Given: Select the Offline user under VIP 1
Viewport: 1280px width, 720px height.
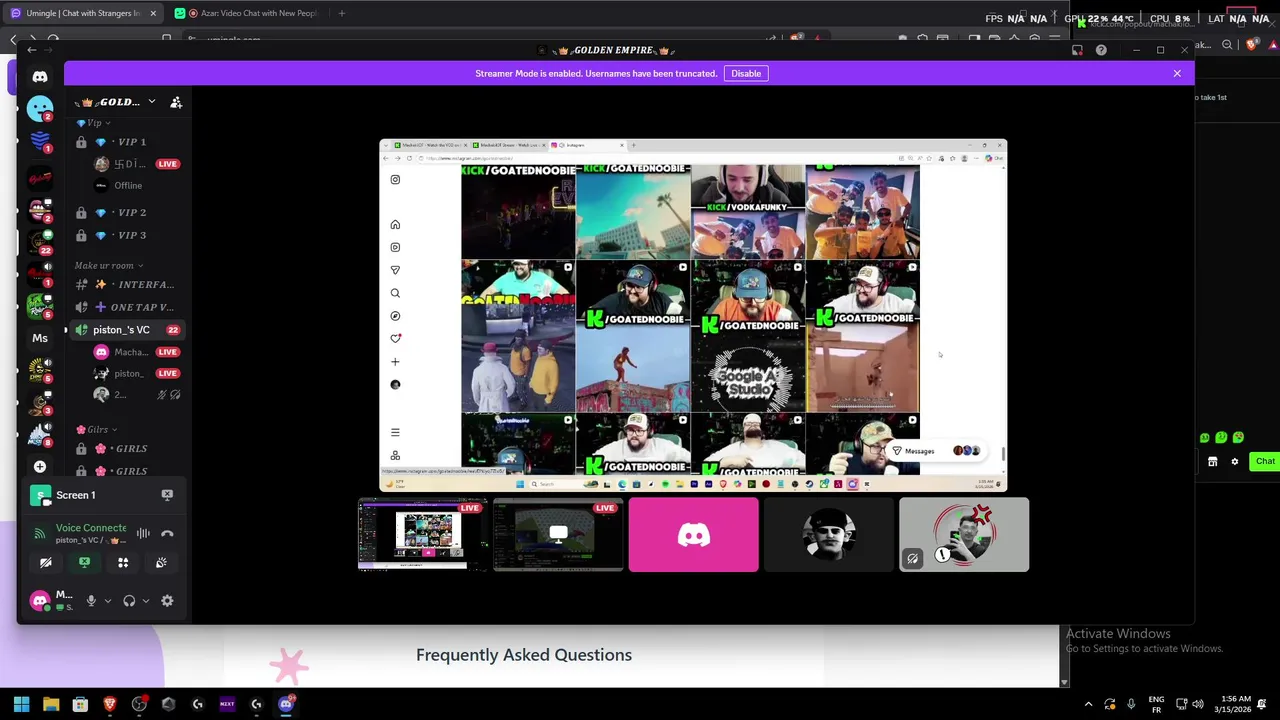Looking at the screenshot, I should [126, 186].
